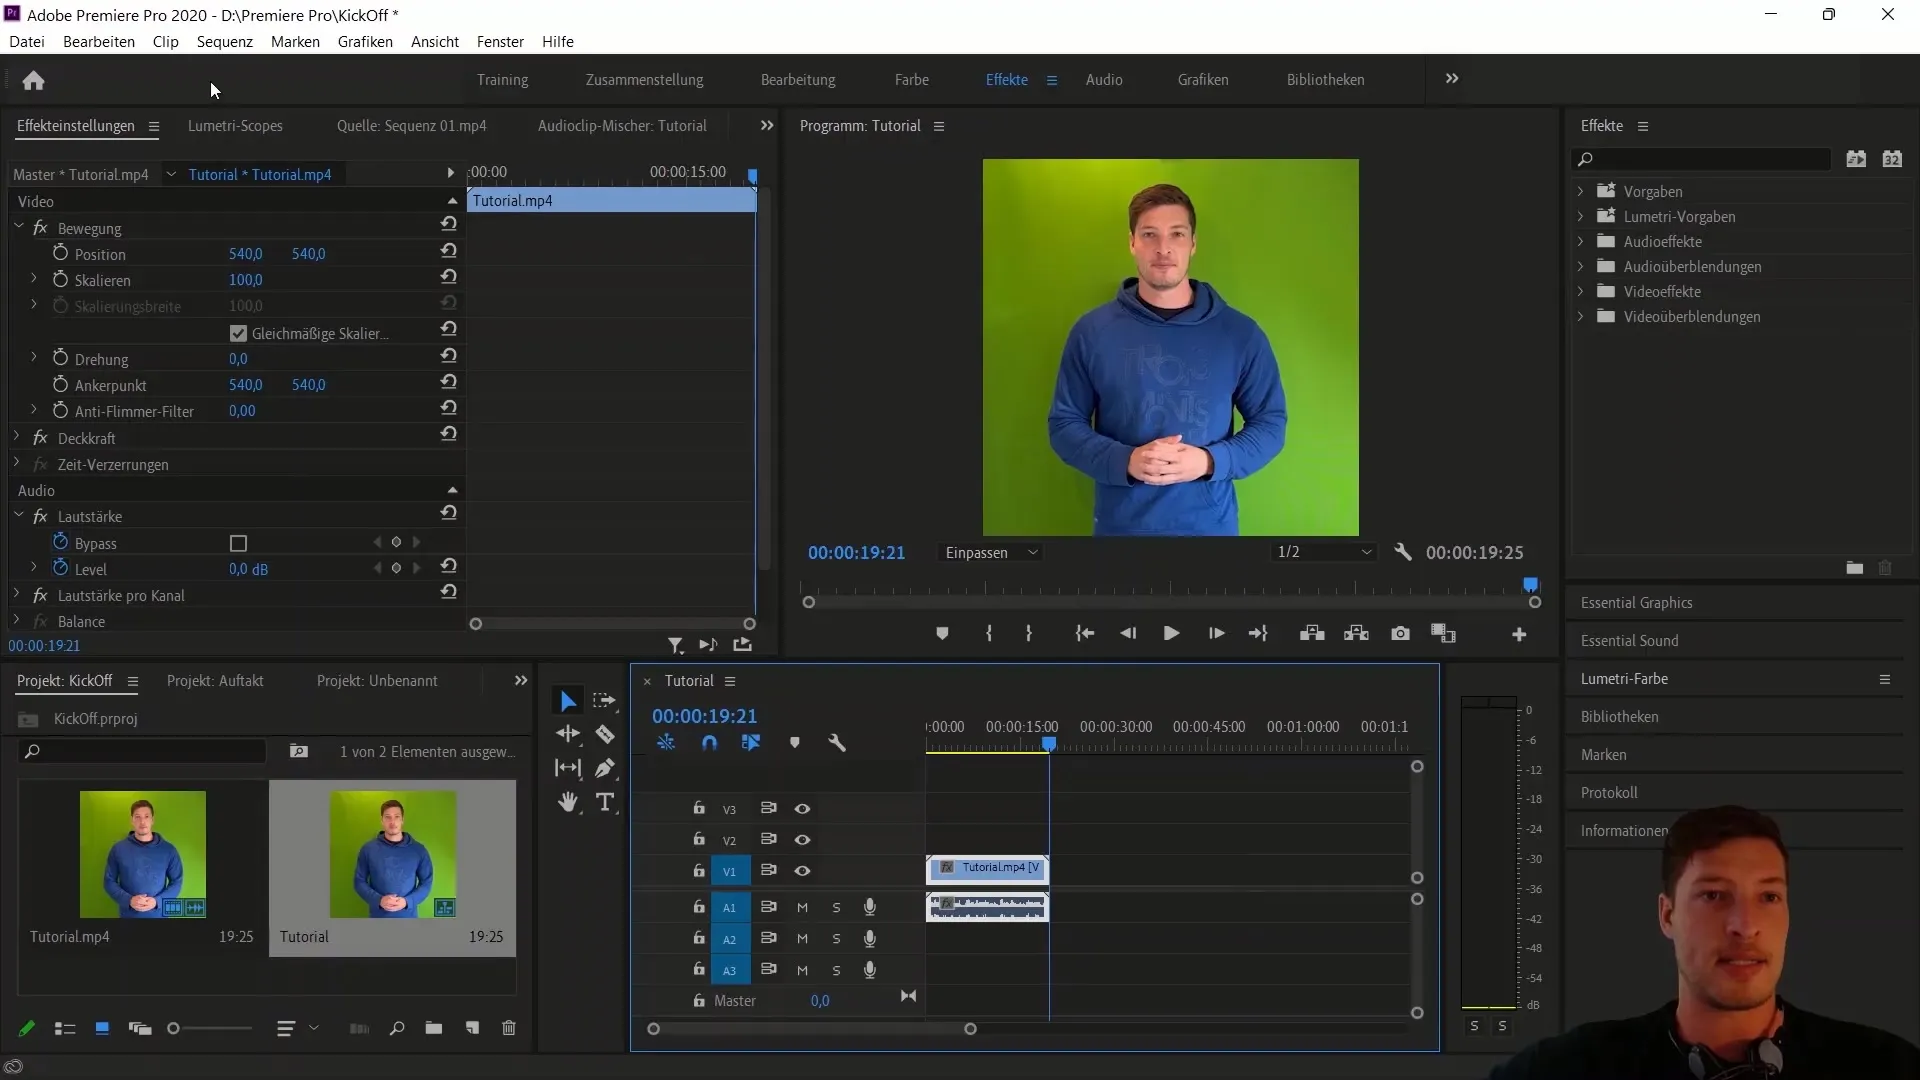Click the Play button in Program Monitor
The width and height of the screenshot is (1920, 1080).
pyautogui.click(x=1170, y=634)
